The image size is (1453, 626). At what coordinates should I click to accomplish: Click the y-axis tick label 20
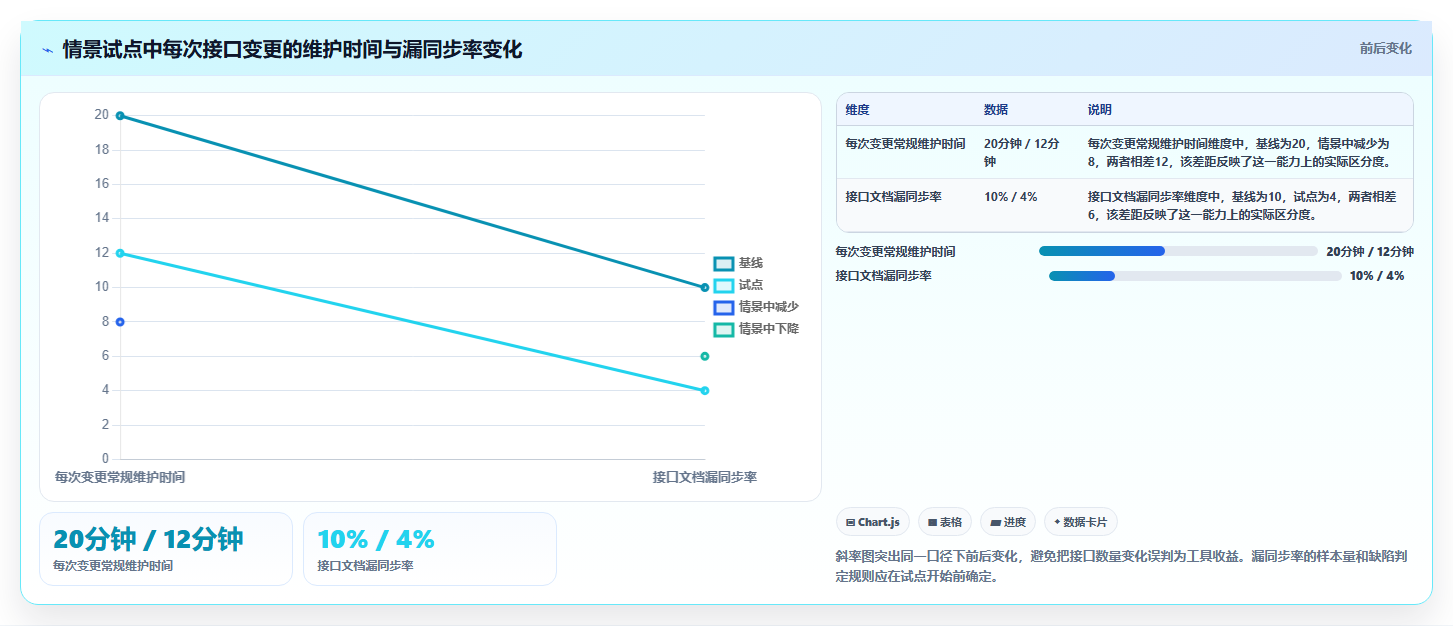(x=101, y=115)
